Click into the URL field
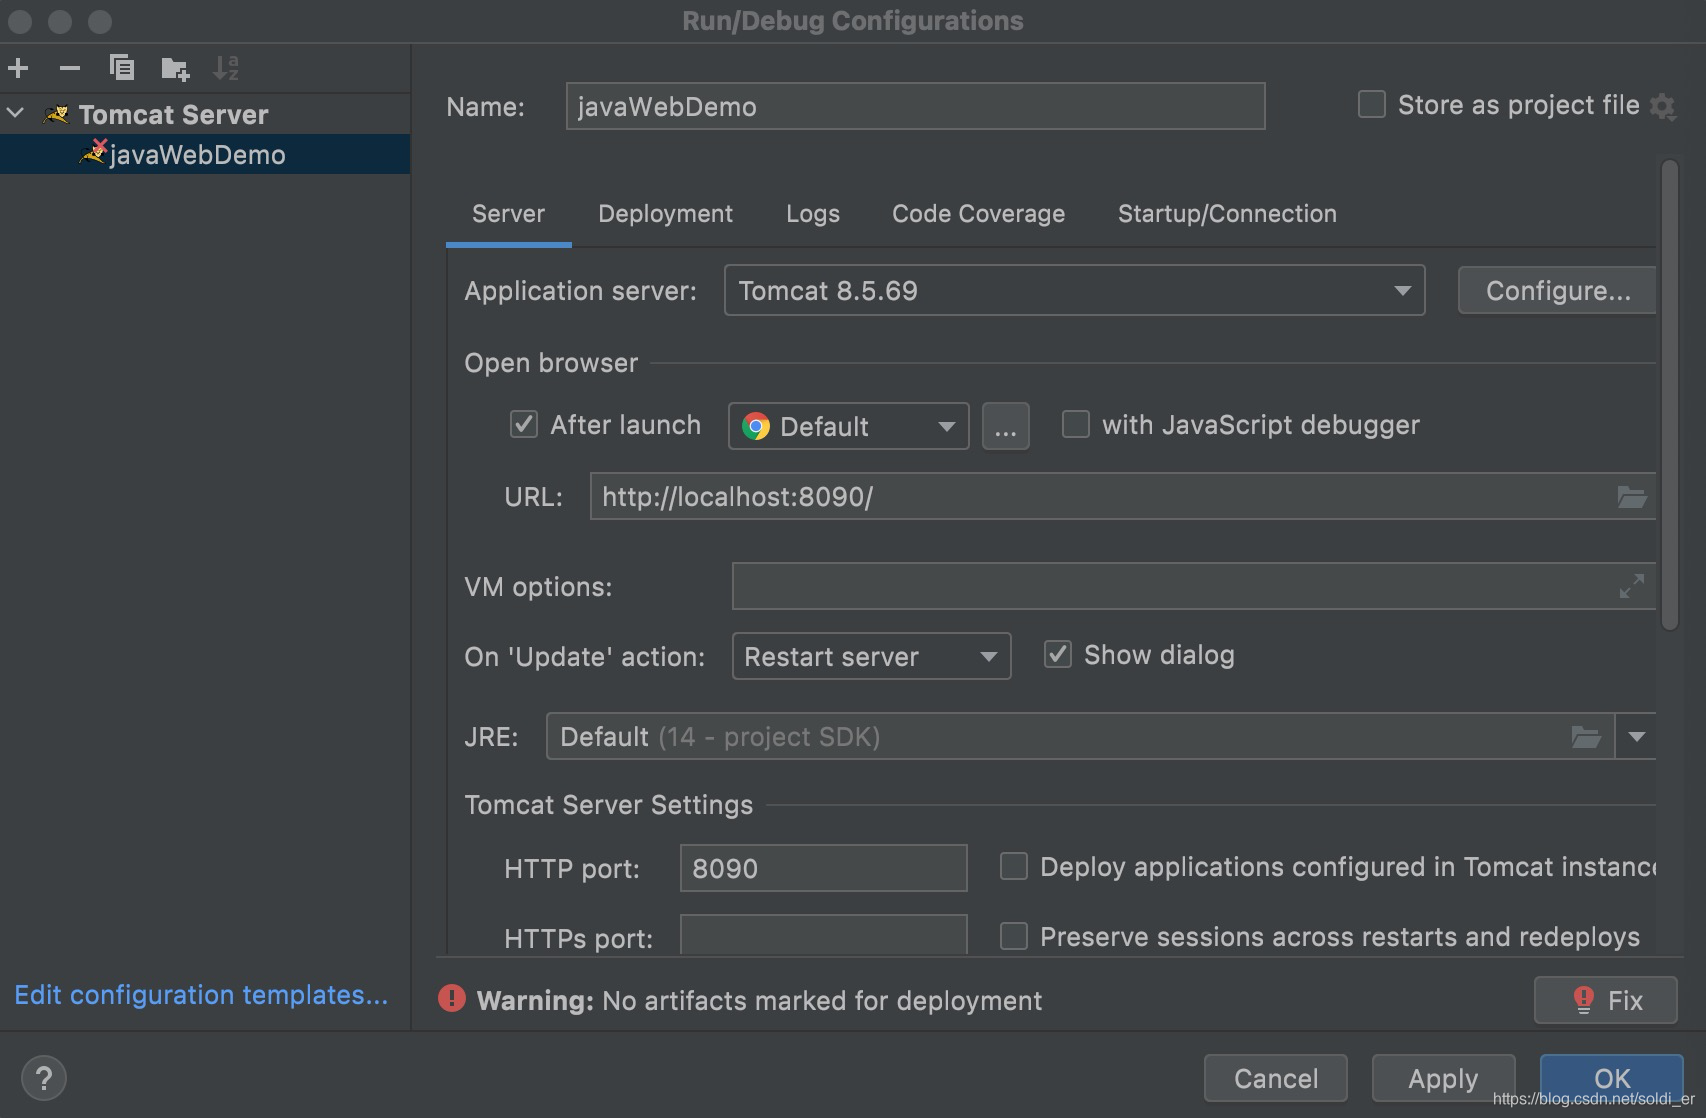The height and width of the screenshot is (1118, 1706). [1122, 497]
